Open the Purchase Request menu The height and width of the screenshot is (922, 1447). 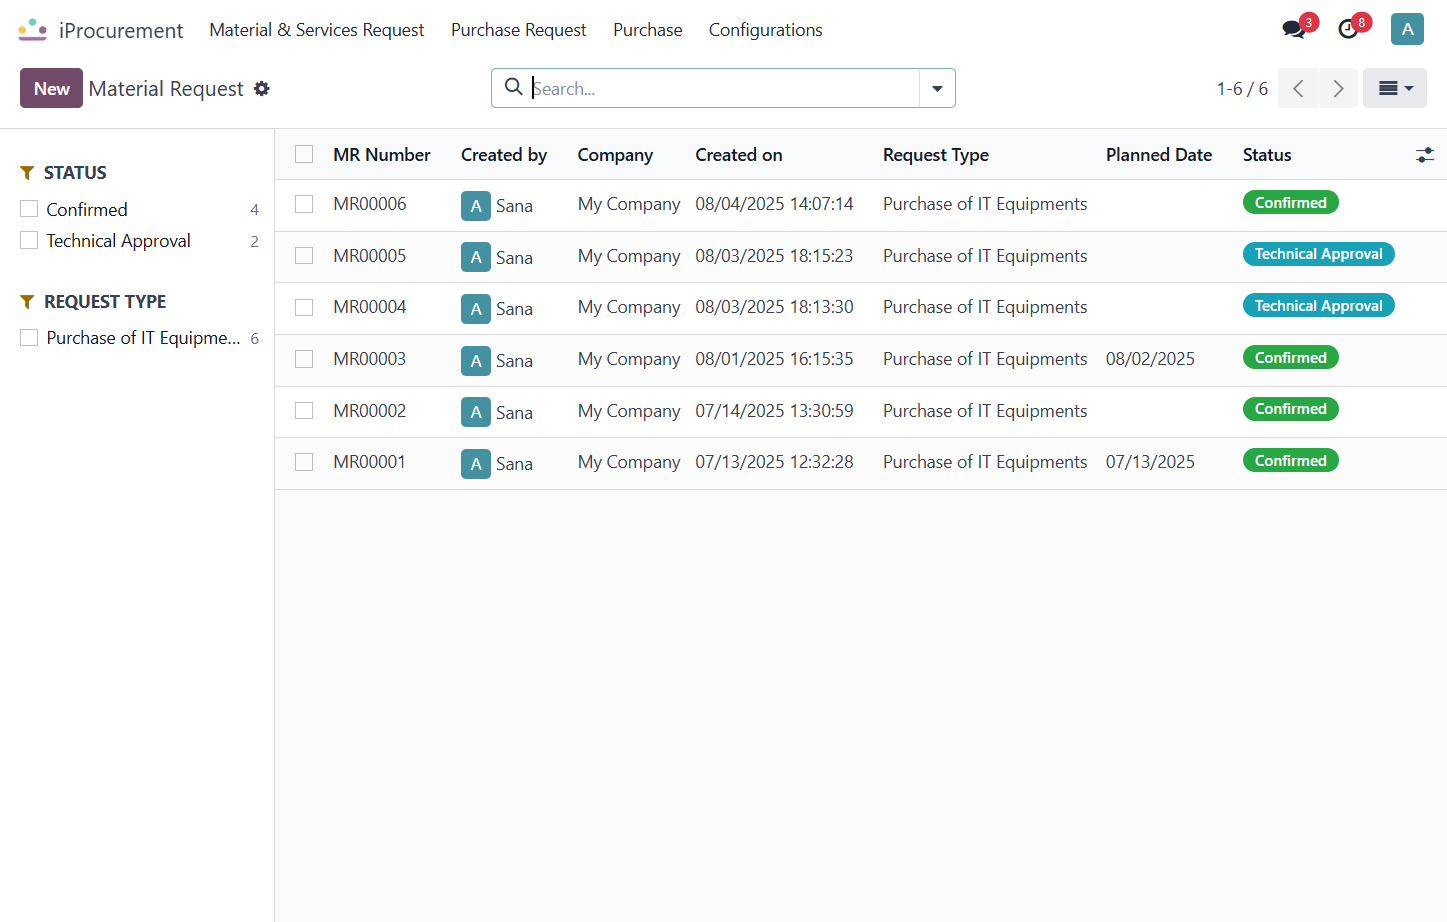[518, 30]
